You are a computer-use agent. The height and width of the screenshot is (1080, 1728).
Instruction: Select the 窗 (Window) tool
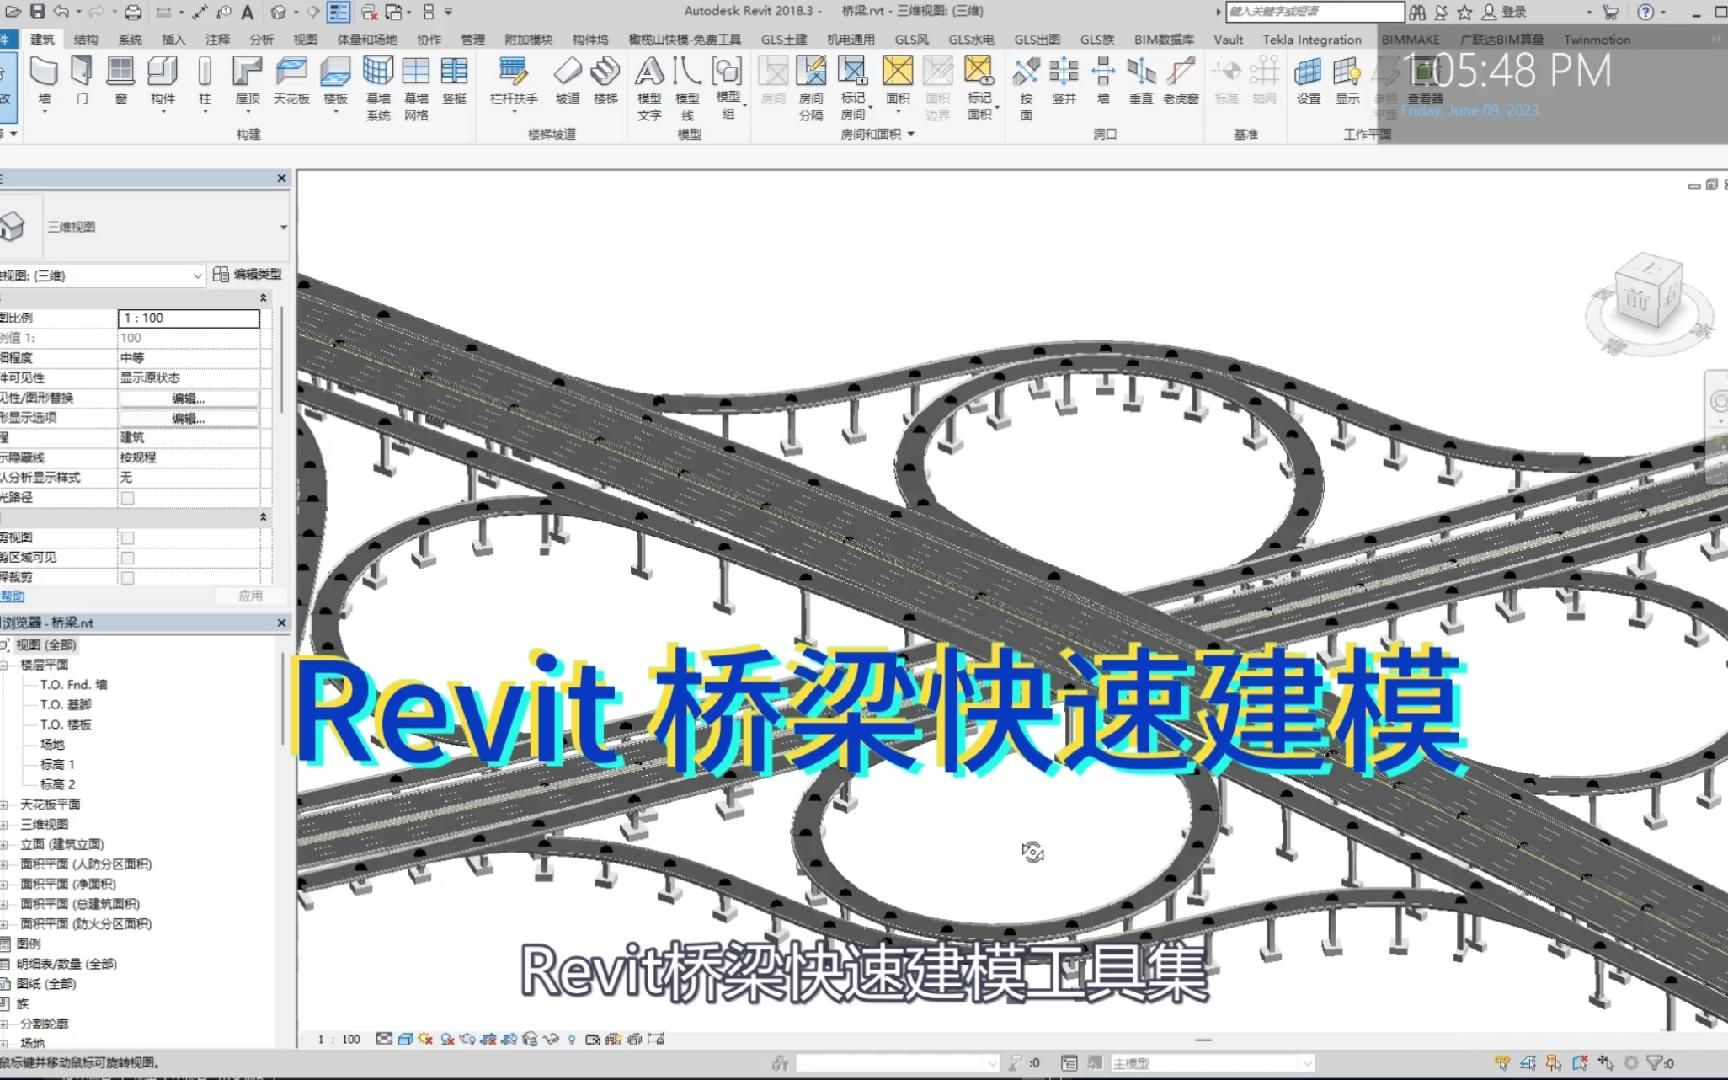(x=121, y=80)
